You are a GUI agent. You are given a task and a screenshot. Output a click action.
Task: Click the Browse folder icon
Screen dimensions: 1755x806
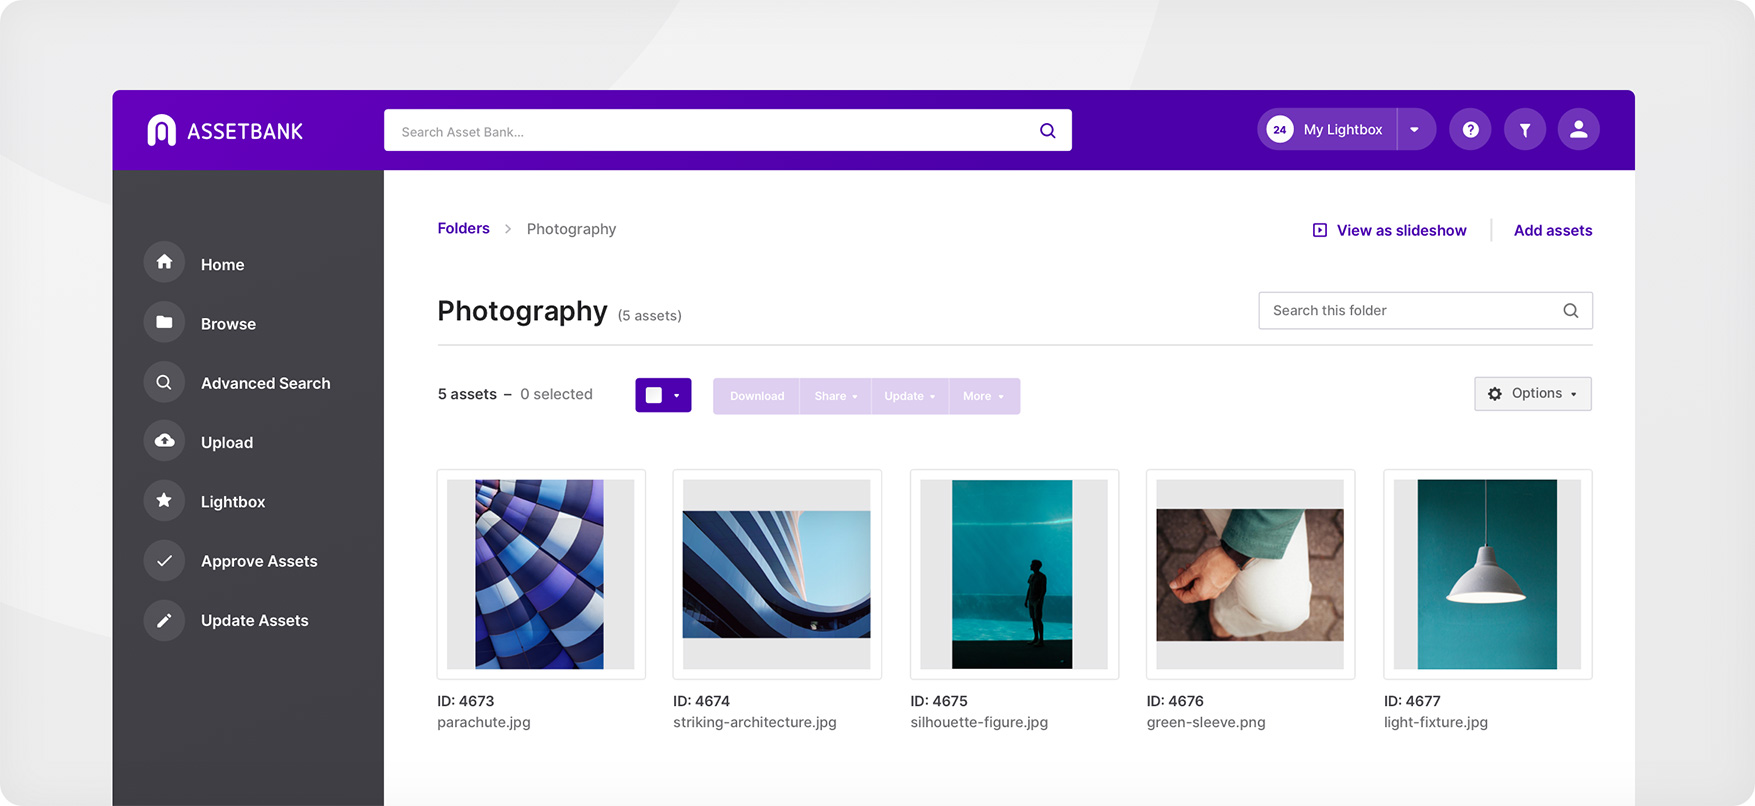click(x=164, y=322)
